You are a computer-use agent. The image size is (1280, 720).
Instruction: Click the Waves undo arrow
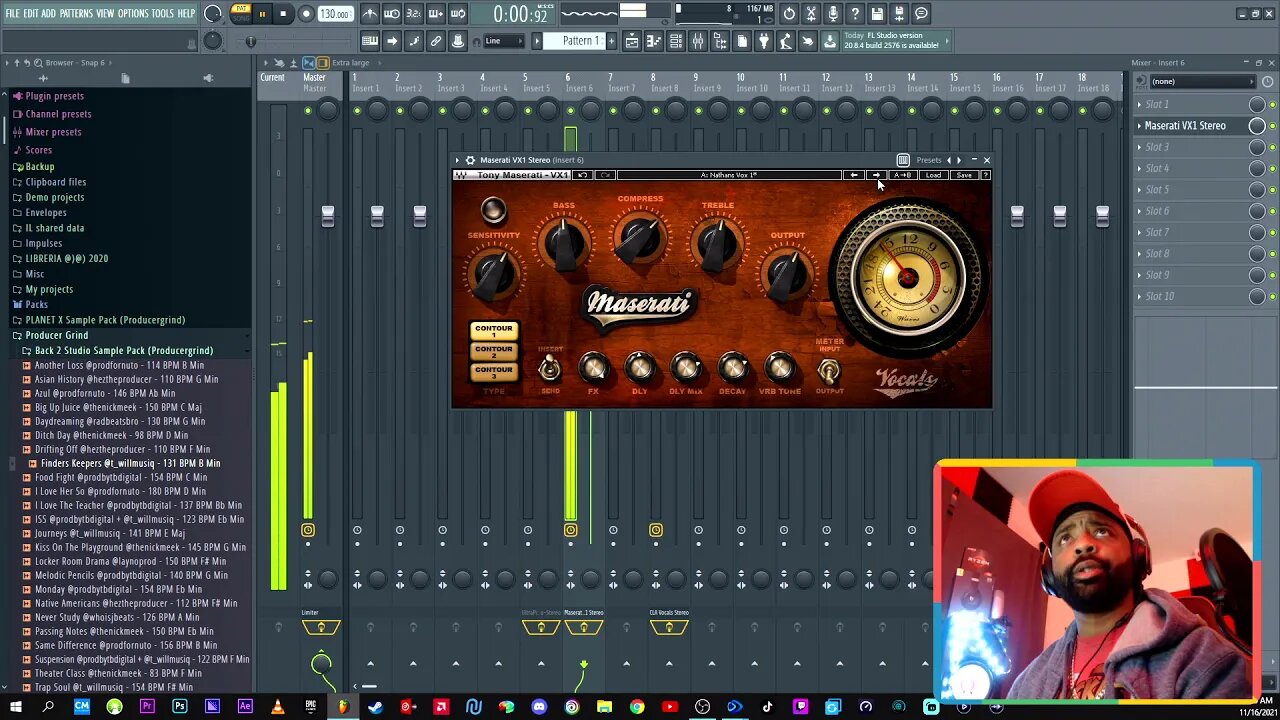point(583,175)
